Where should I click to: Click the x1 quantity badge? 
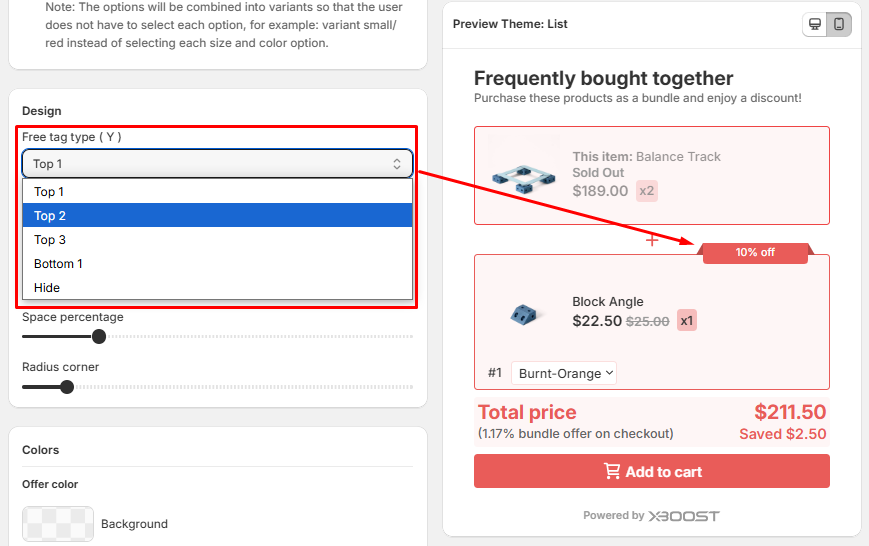pos(687,321)
